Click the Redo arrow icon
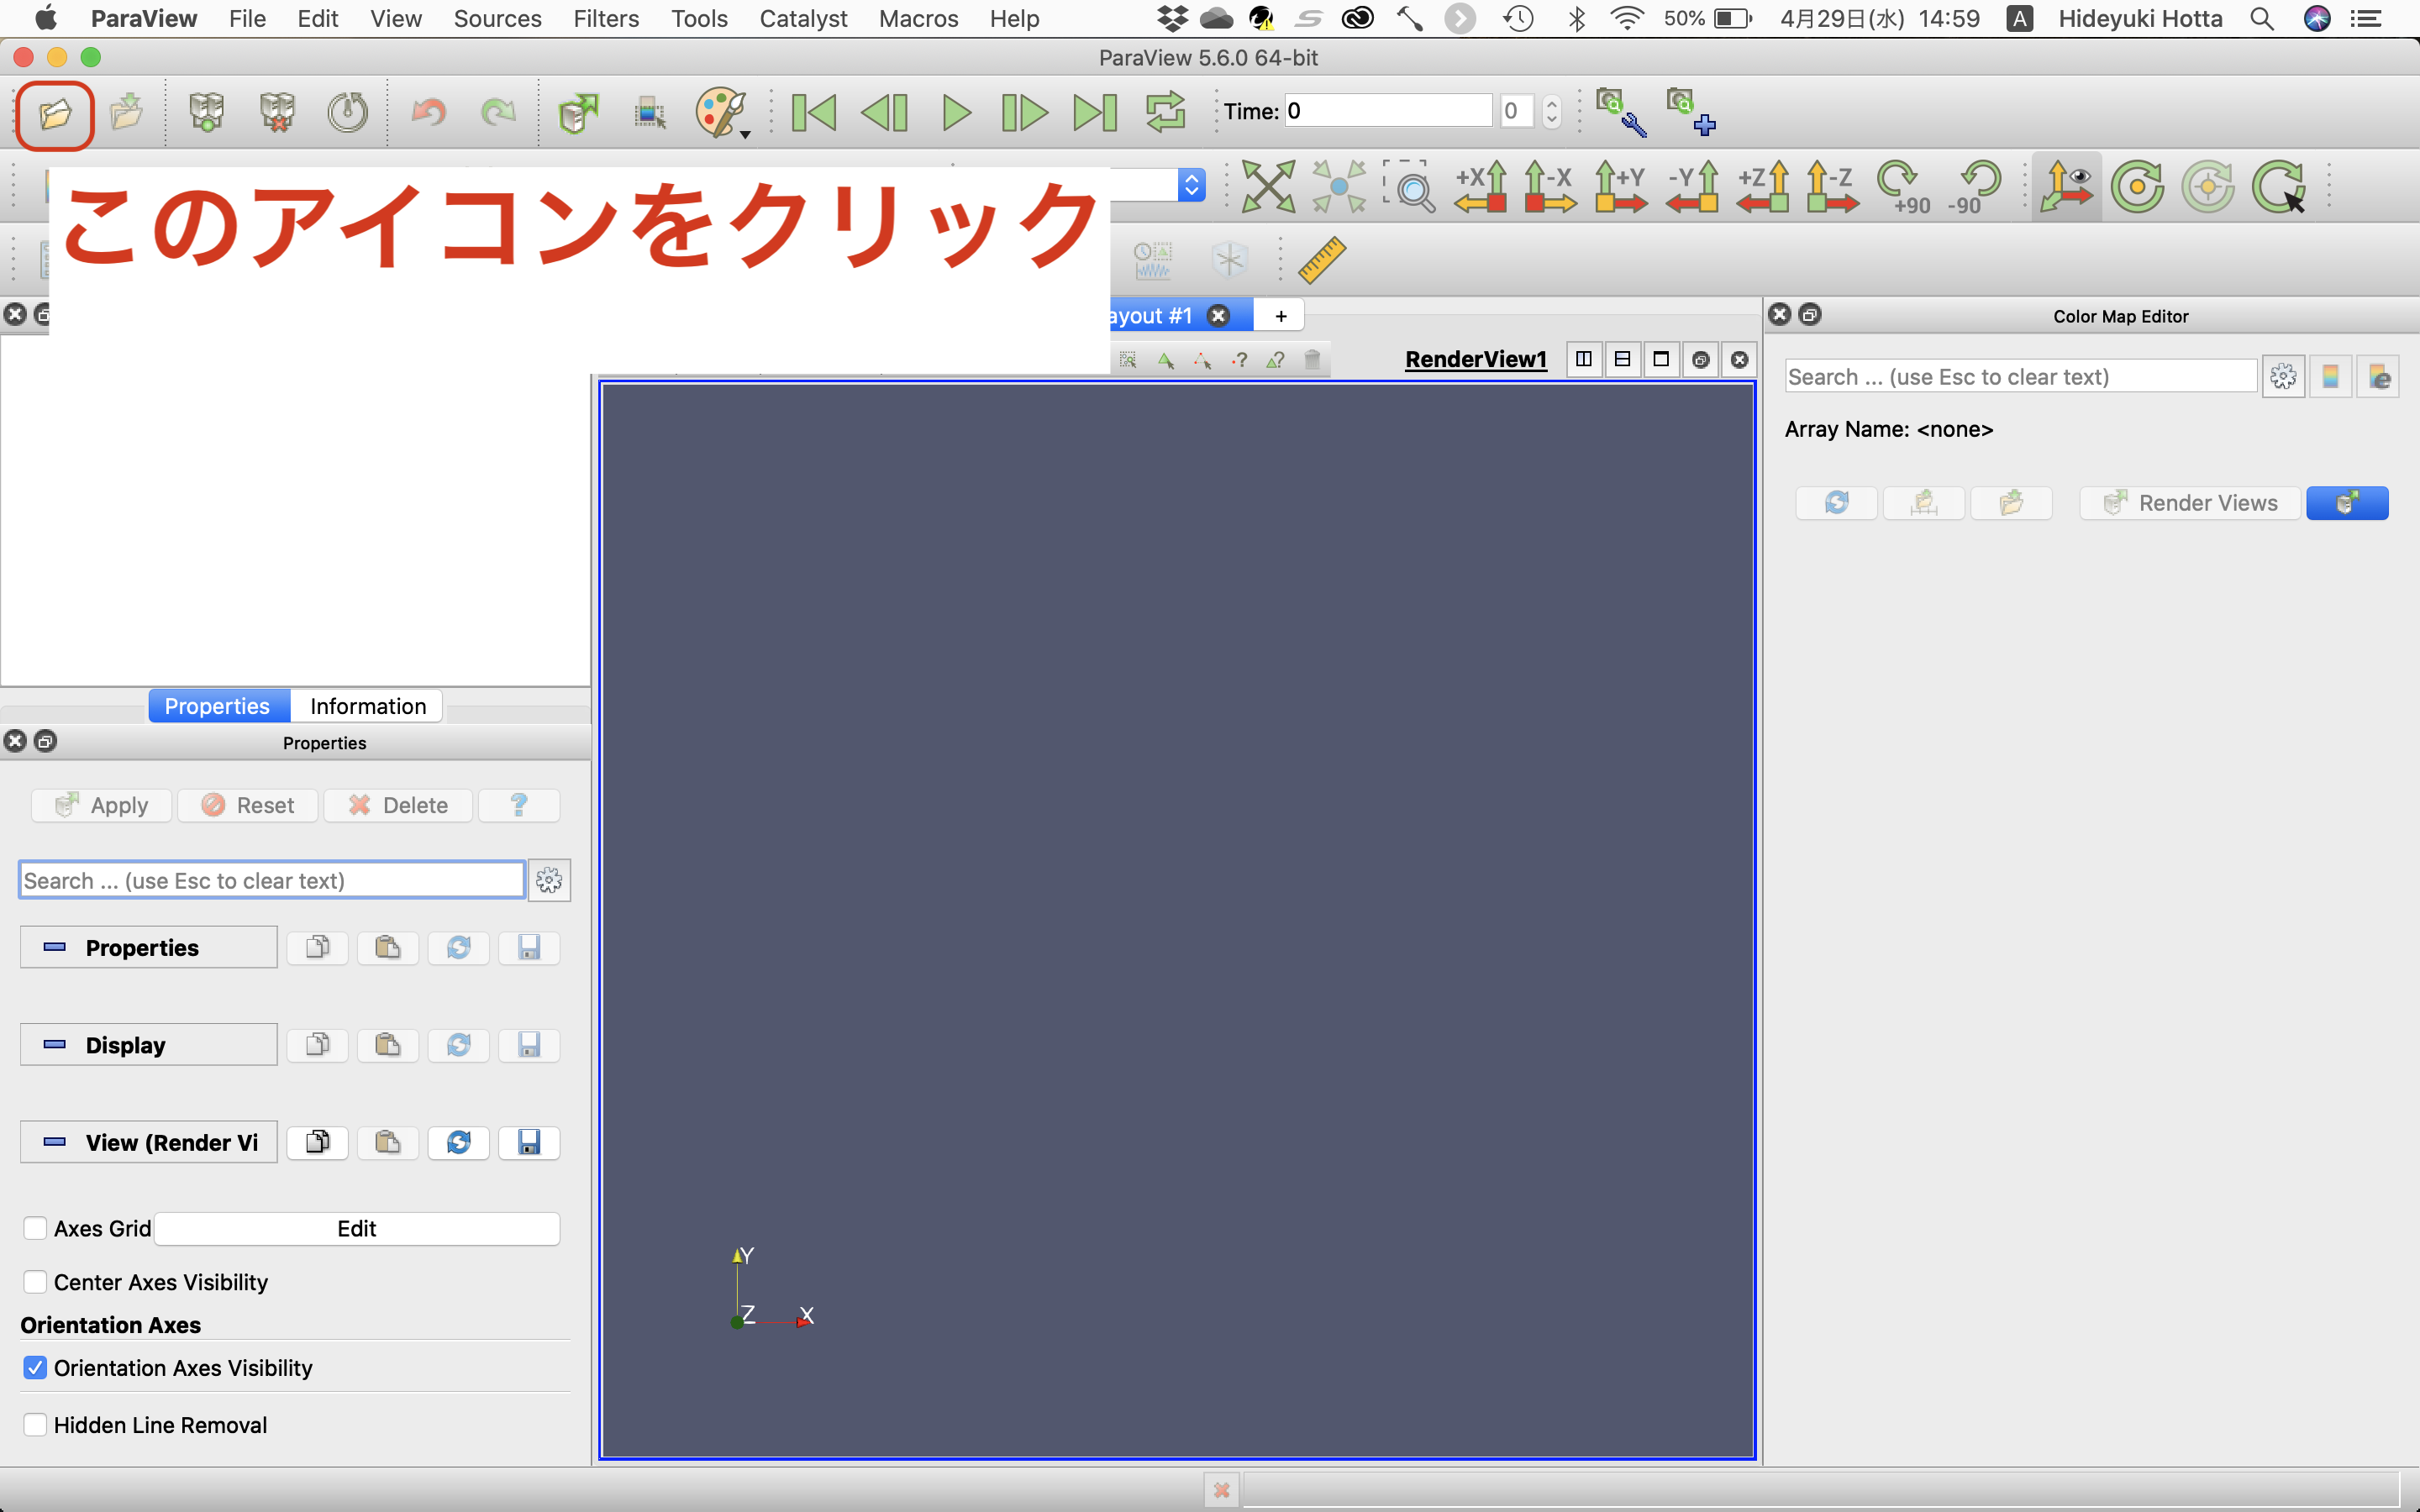This screenshot has width=2420, height=1512. (x=498, y=112)
